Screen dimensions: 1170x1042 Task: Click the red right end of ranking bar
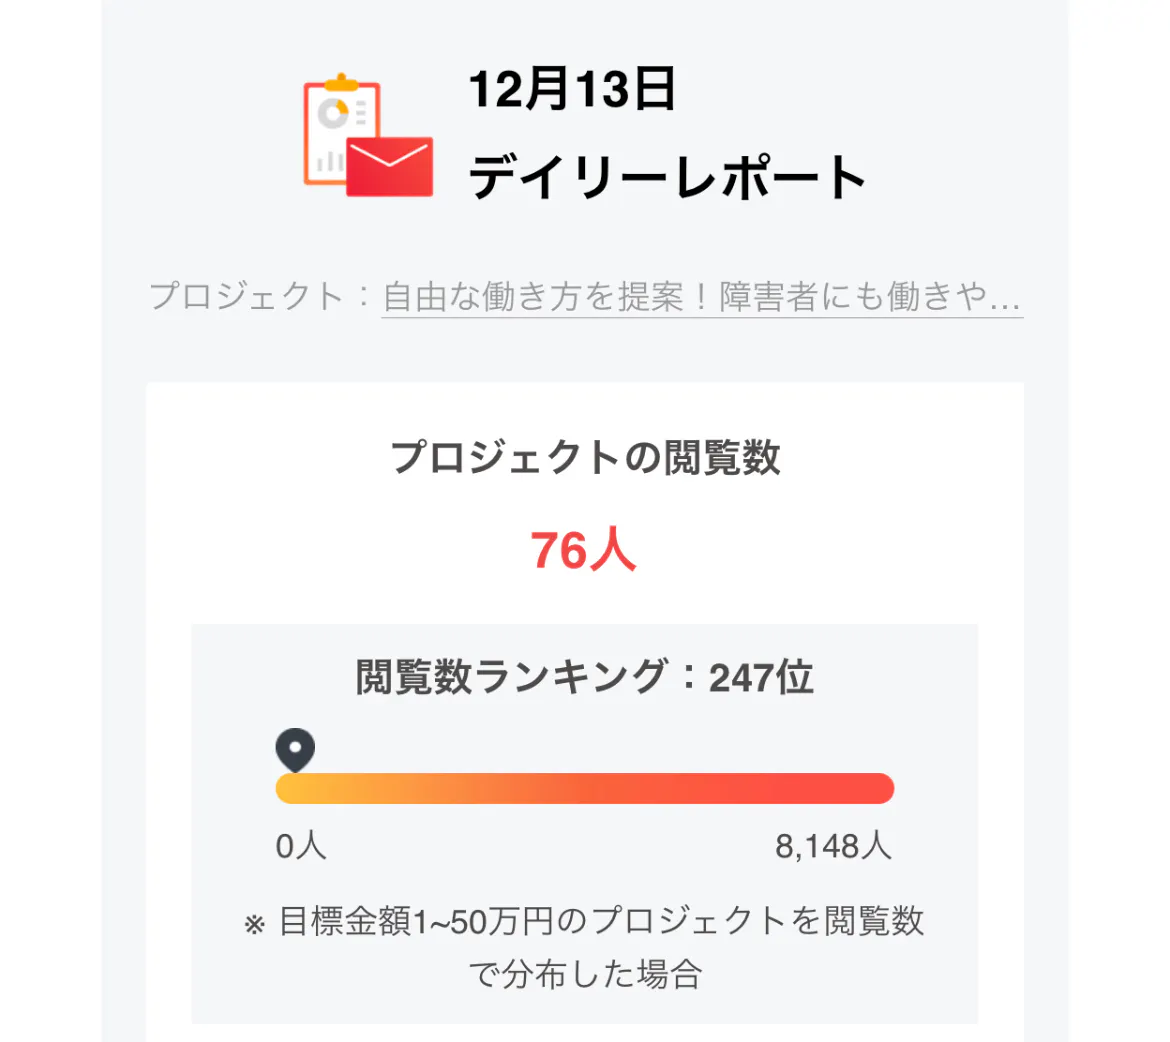pyautogui.click(x=878, y=788)
